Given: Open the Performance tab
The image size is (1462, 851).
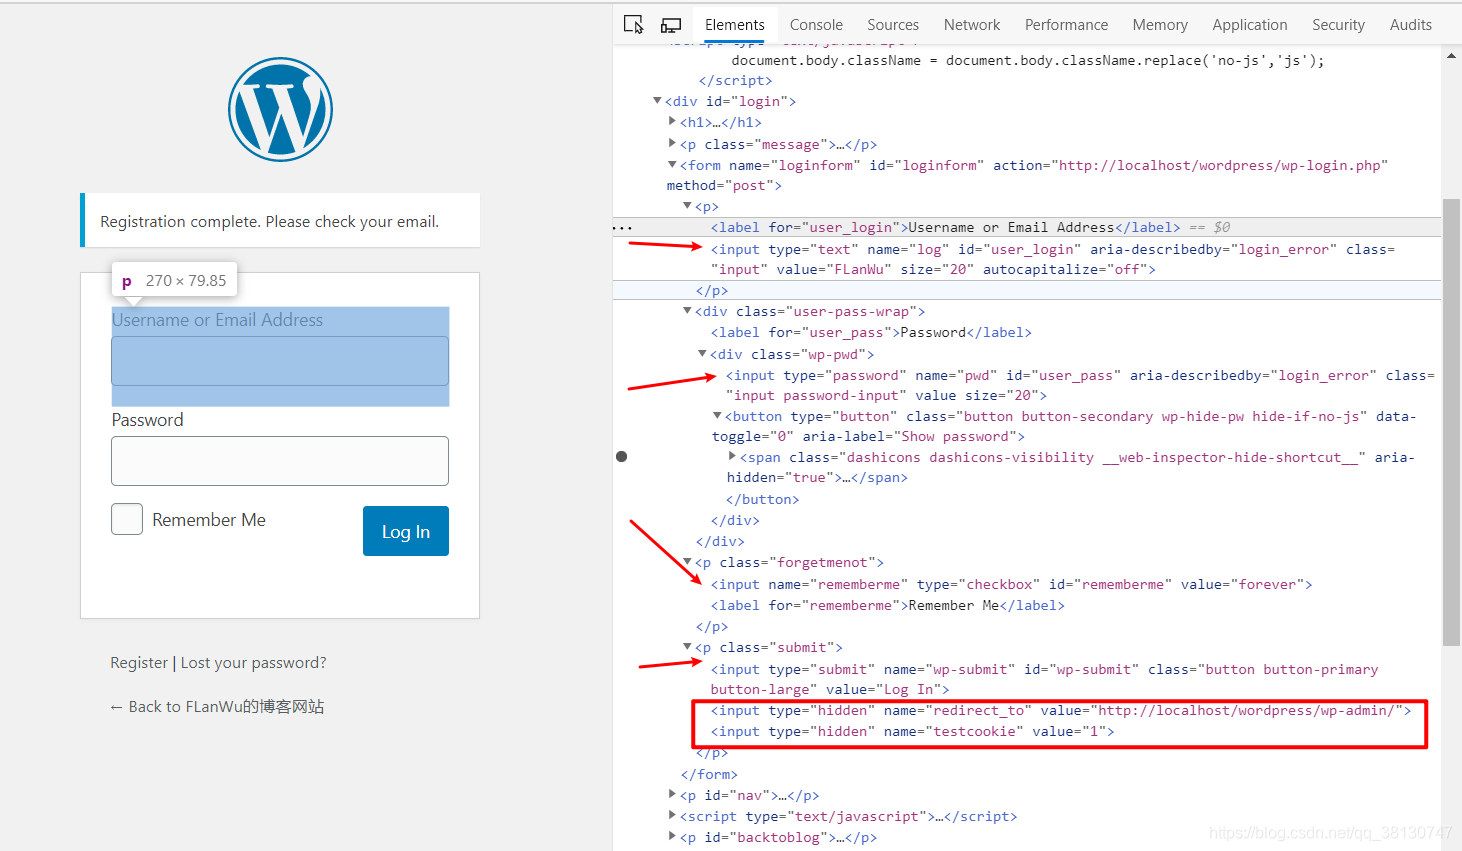Looking at the screenshot, I should pos(1066,25).
